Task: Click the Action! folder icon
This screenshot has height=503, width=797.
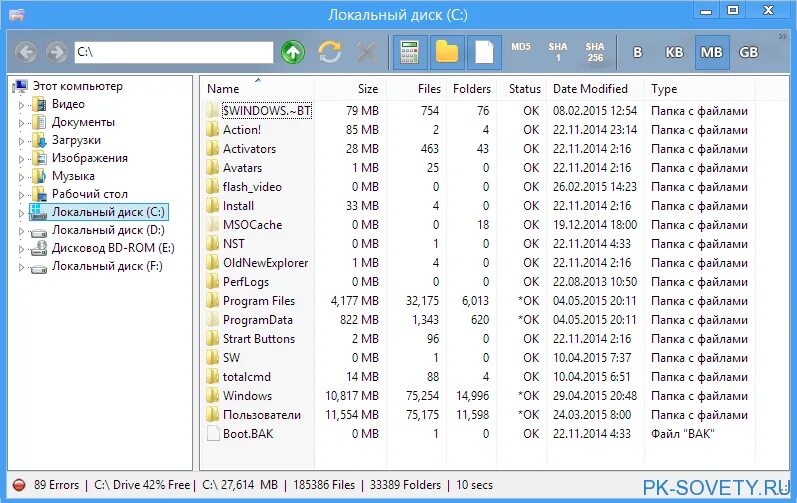Action: click(212, 130)
